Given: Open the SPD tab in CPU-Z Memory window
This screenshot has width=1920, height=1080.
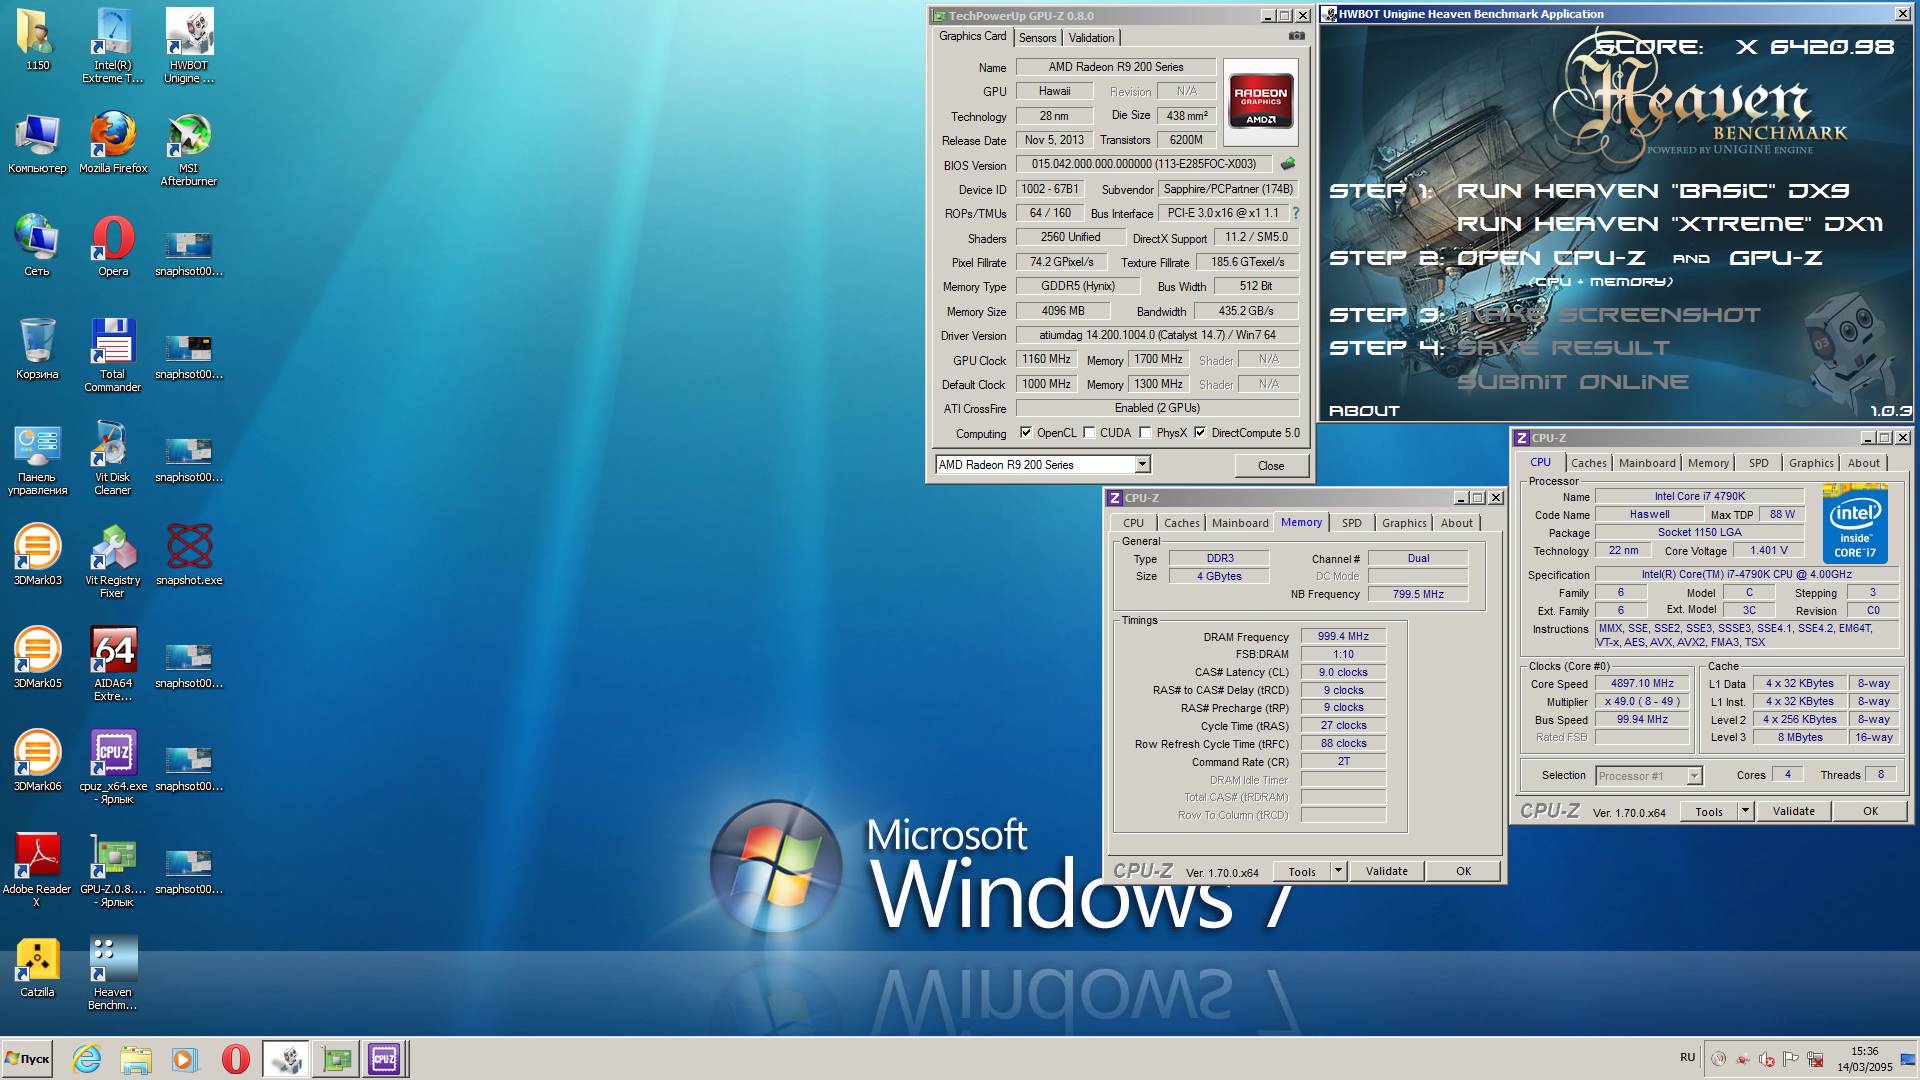Looking at the screenshot, I should [1352, 523].
